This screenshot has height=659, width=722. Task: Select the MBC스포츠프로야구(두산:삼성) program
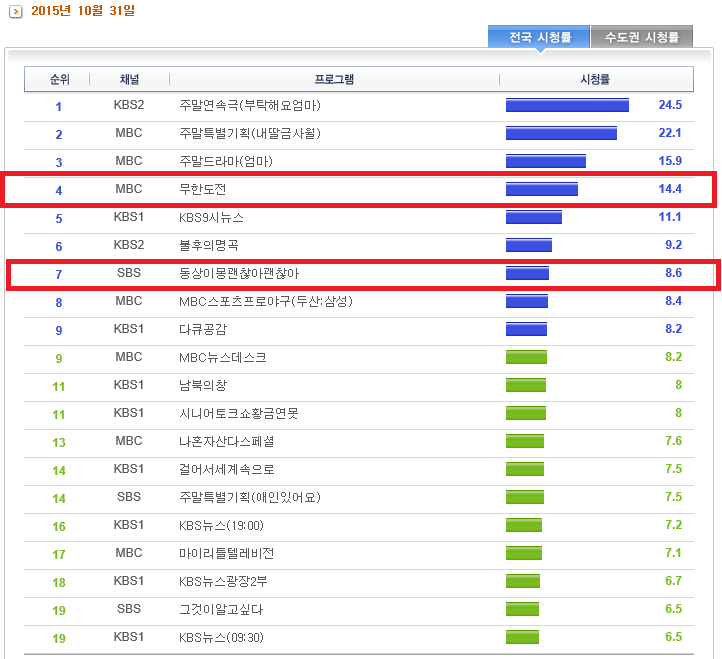[x=265, y=301]
